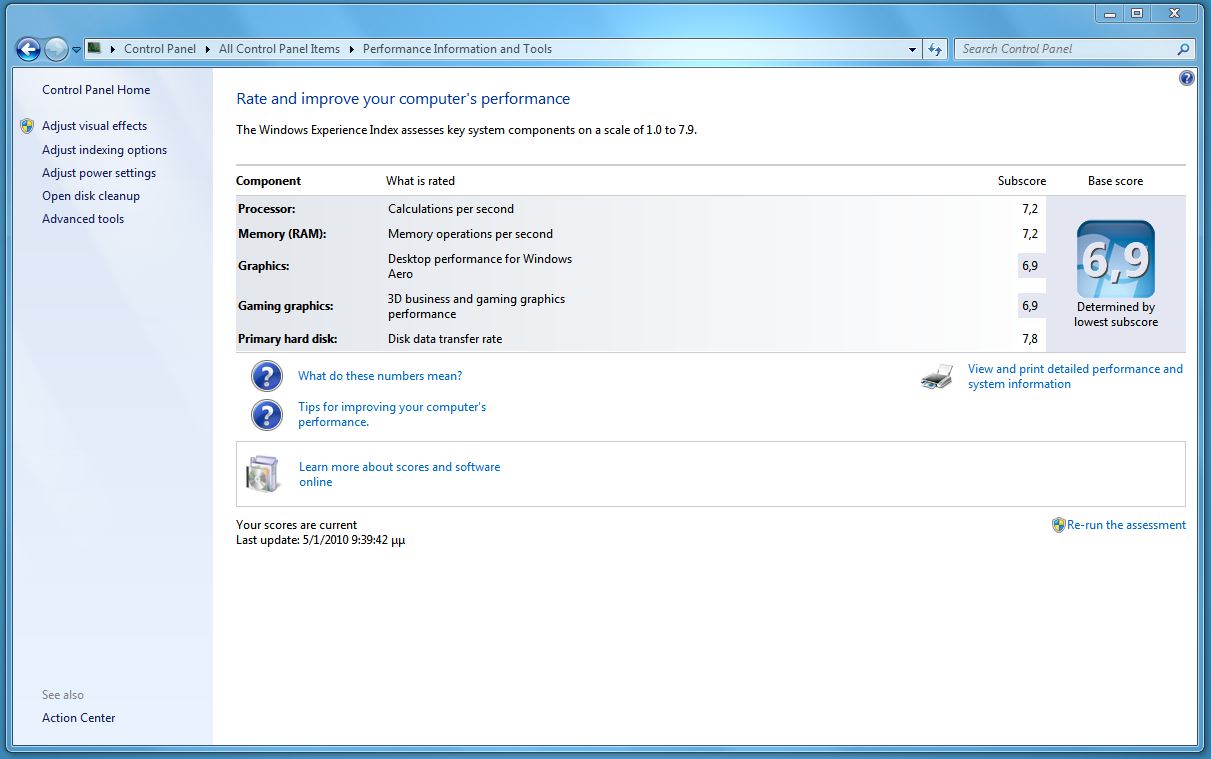The width and height of the screenshot is (1211, 759).
Task: Open Adjust visual effects
Action: [x=94, y=126]
